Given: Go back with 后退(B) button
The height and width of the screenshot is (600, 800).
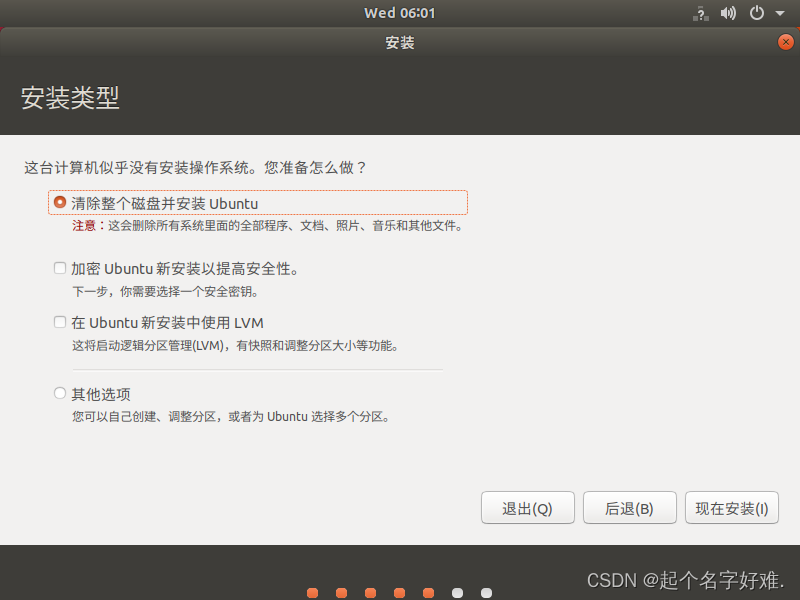Looking at the screenshot, I should (x=630, y=508).
